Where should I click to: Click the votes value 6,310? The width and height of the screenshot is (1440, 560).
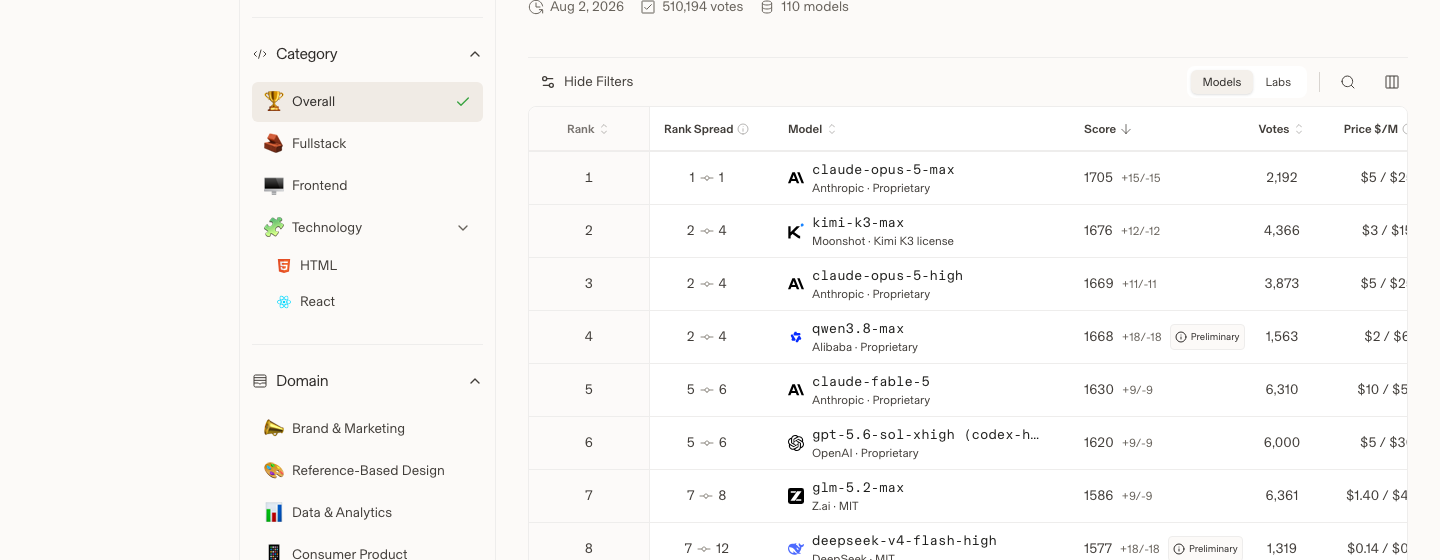pos(1281,390)
